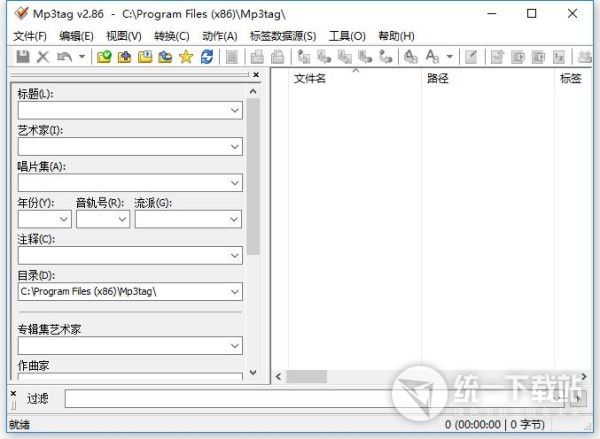Click the Extended tags pencil icon

click(x=471, y=57)
